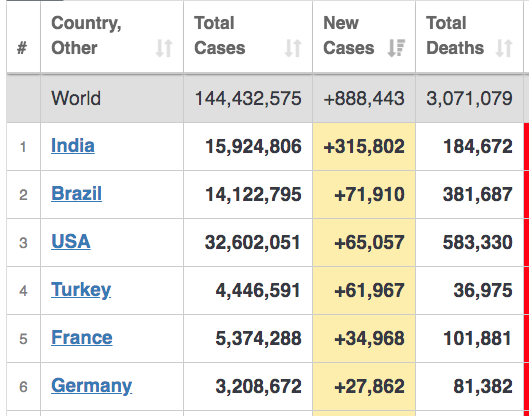
Task: Select Turkey new cases +61,967
Action: [x=369, y=290]
